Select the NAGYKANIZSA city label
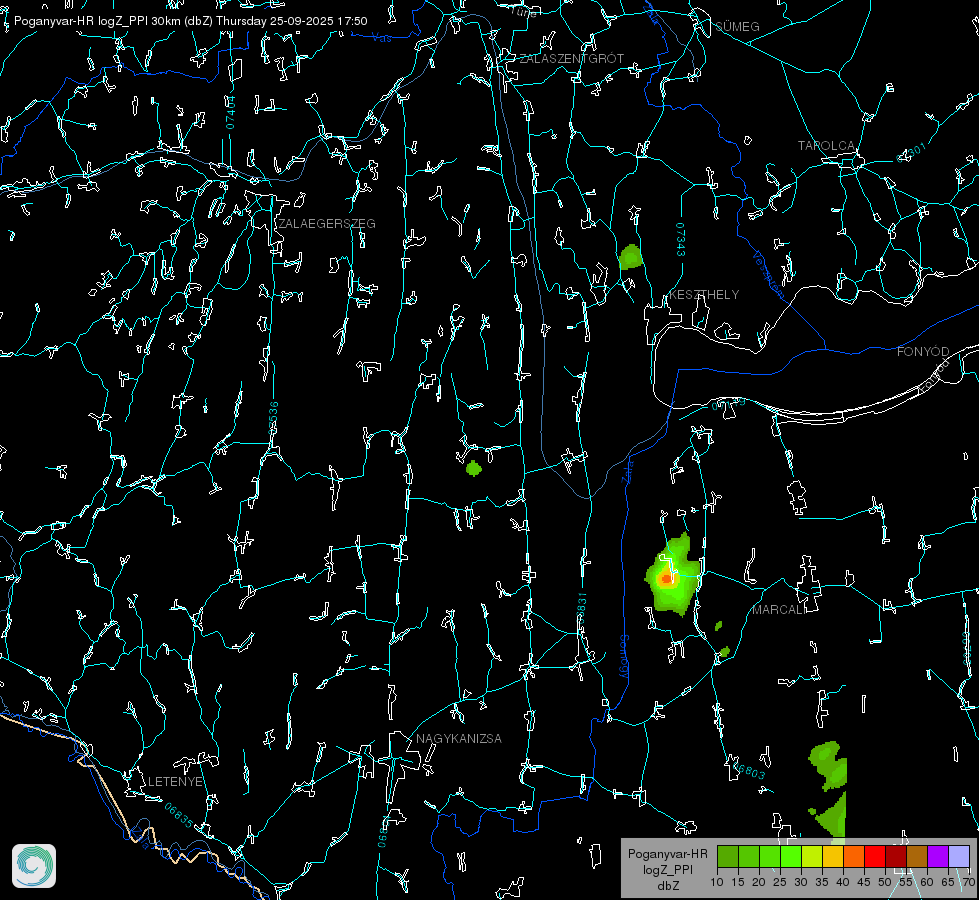 [x=459, y=738]
